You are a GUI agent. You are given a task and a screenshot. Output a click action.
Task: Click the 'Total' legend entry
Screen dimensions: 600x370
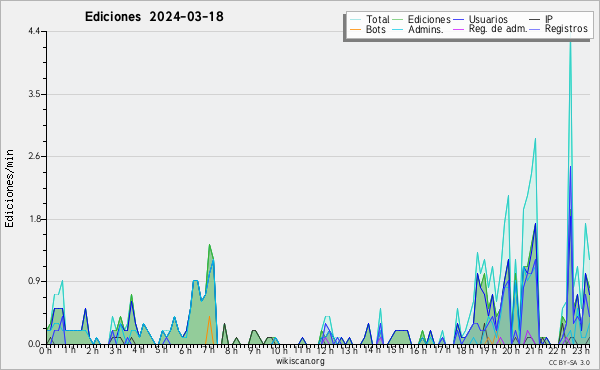click(x=377, y=19)
